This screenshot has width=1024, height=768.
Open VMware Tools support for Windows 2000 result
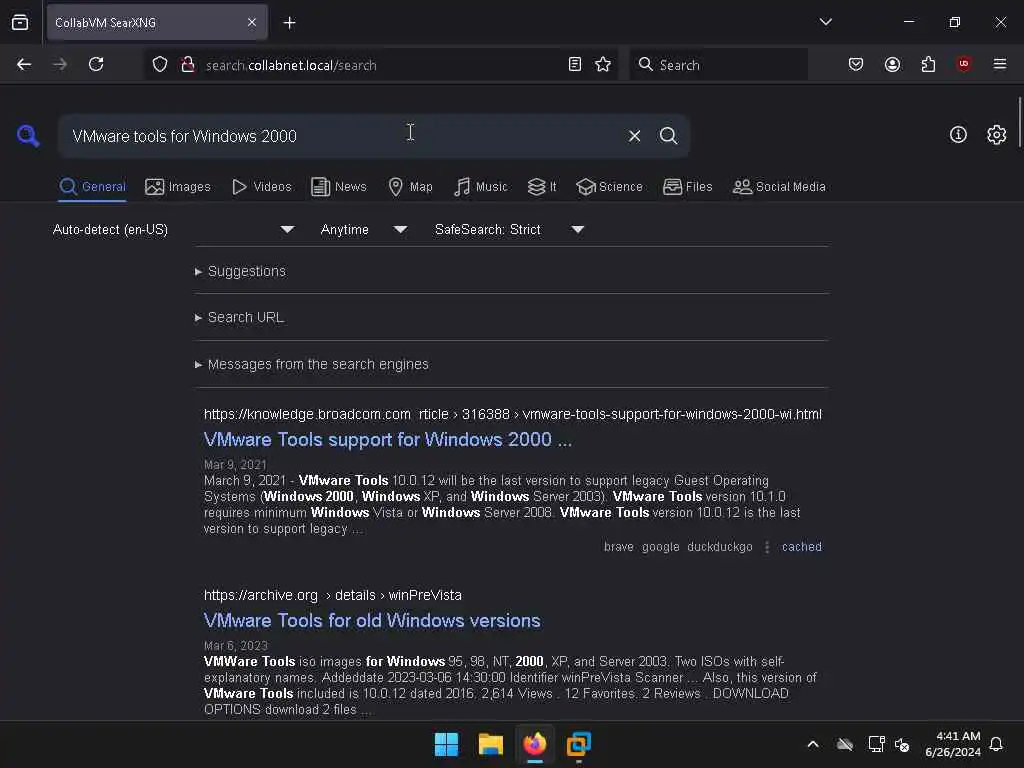pos(388,440)
